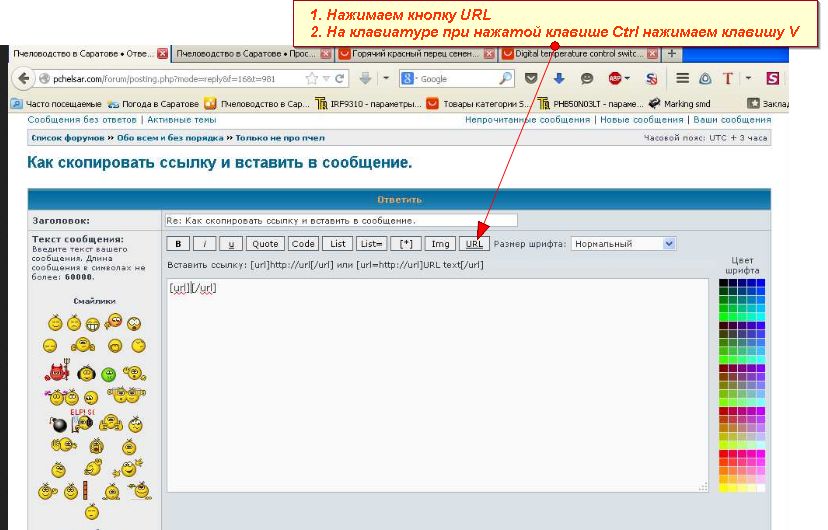
Task: Click the bold B formatting button
Action: pyautogui.click(x=178, y=243)
